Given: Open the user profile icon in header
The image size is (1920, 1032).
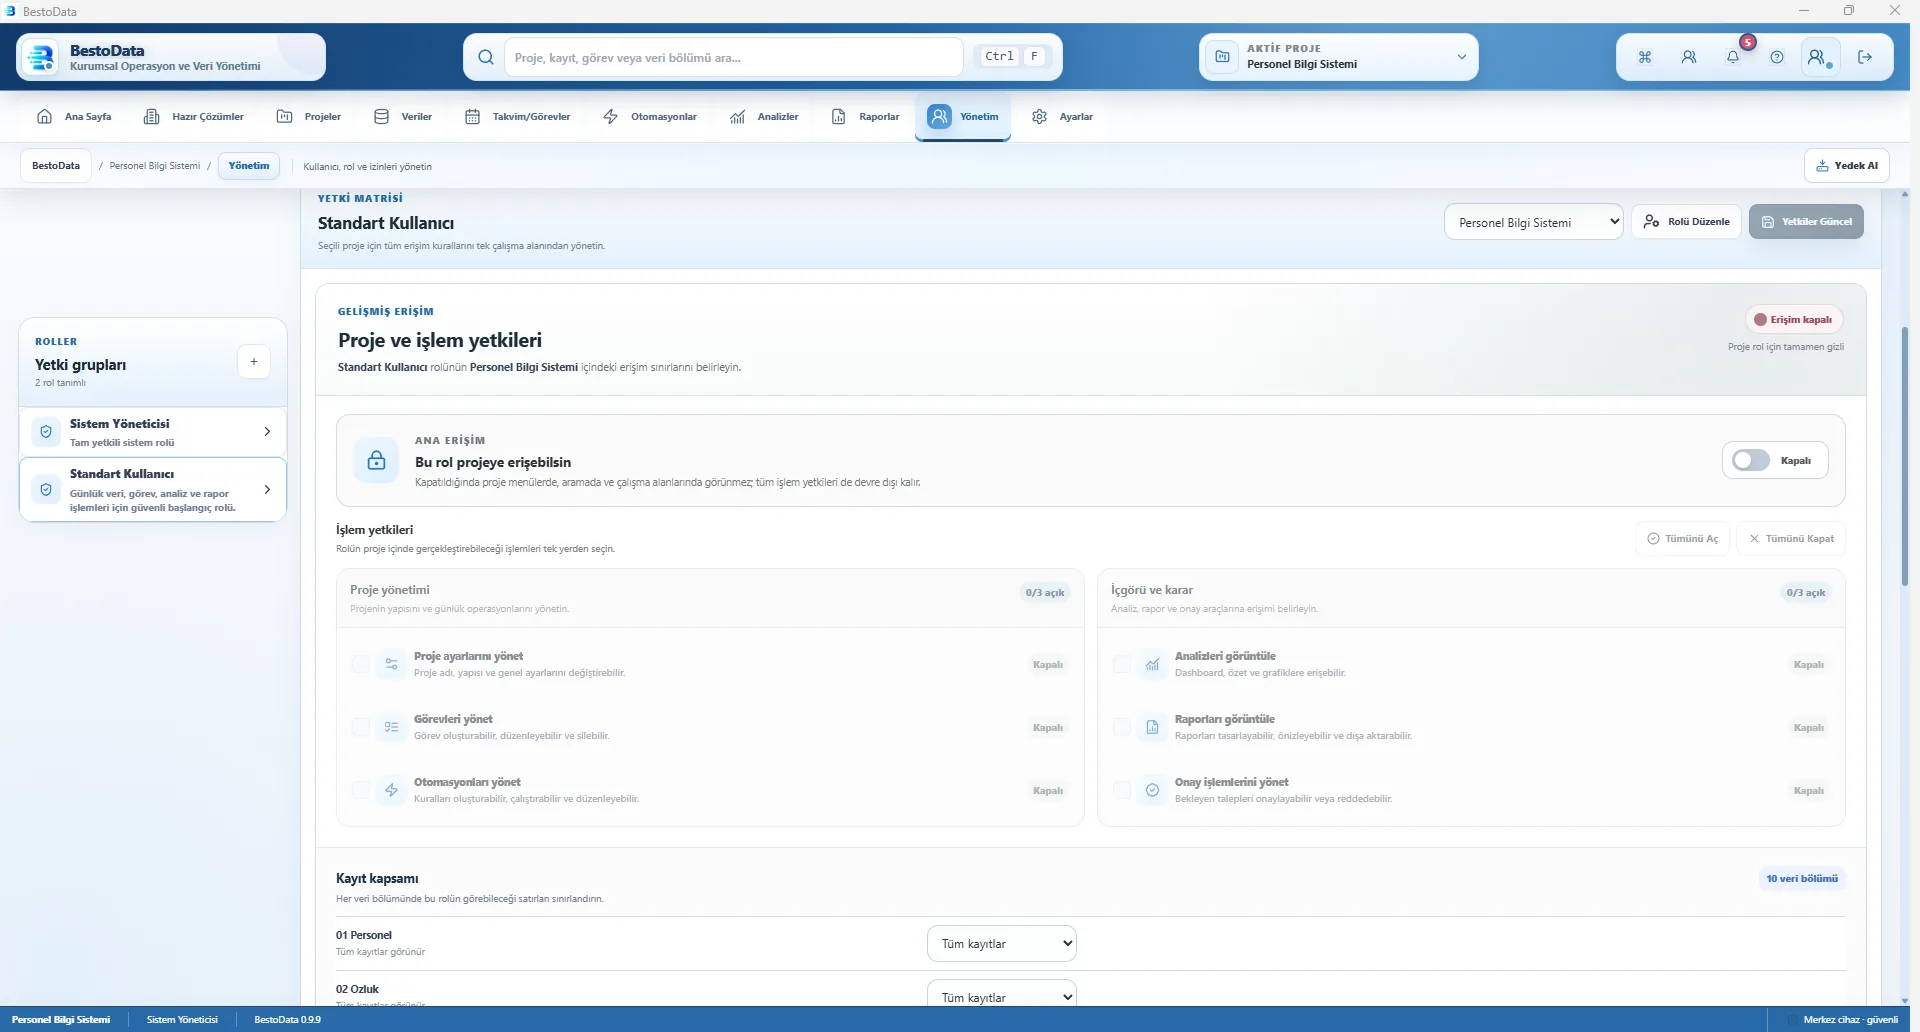Looking at the screenshot, I should pos(1820,57).
